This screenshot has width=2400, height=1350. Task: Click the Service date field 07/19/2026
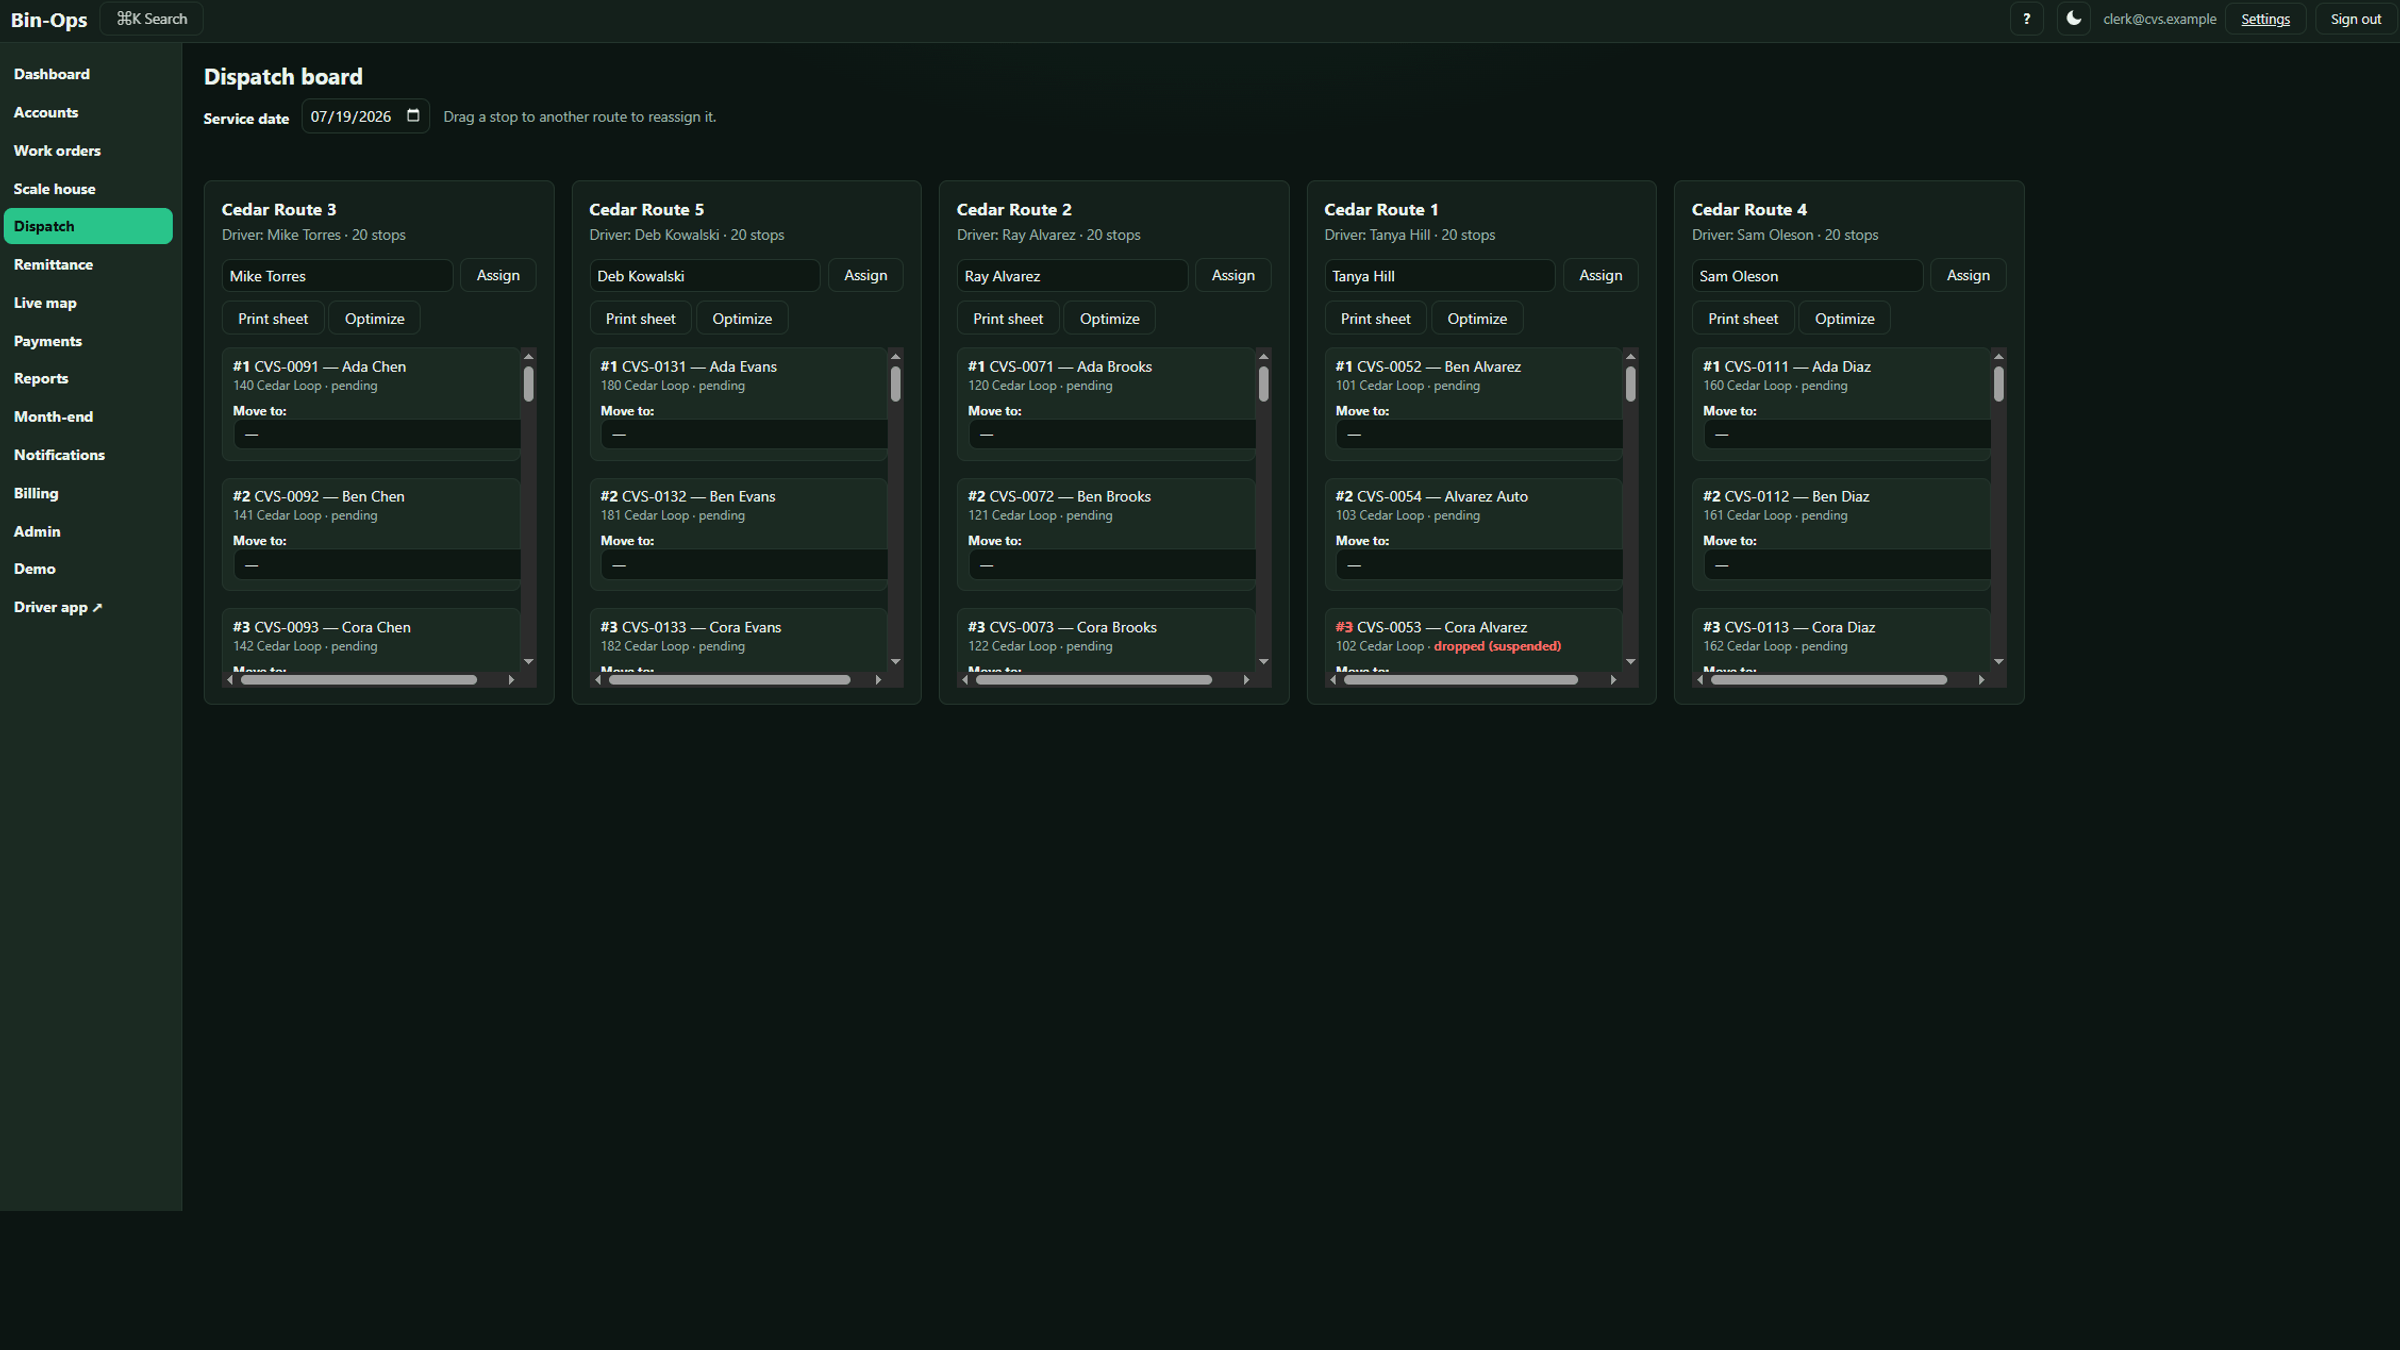pos(365,116)
